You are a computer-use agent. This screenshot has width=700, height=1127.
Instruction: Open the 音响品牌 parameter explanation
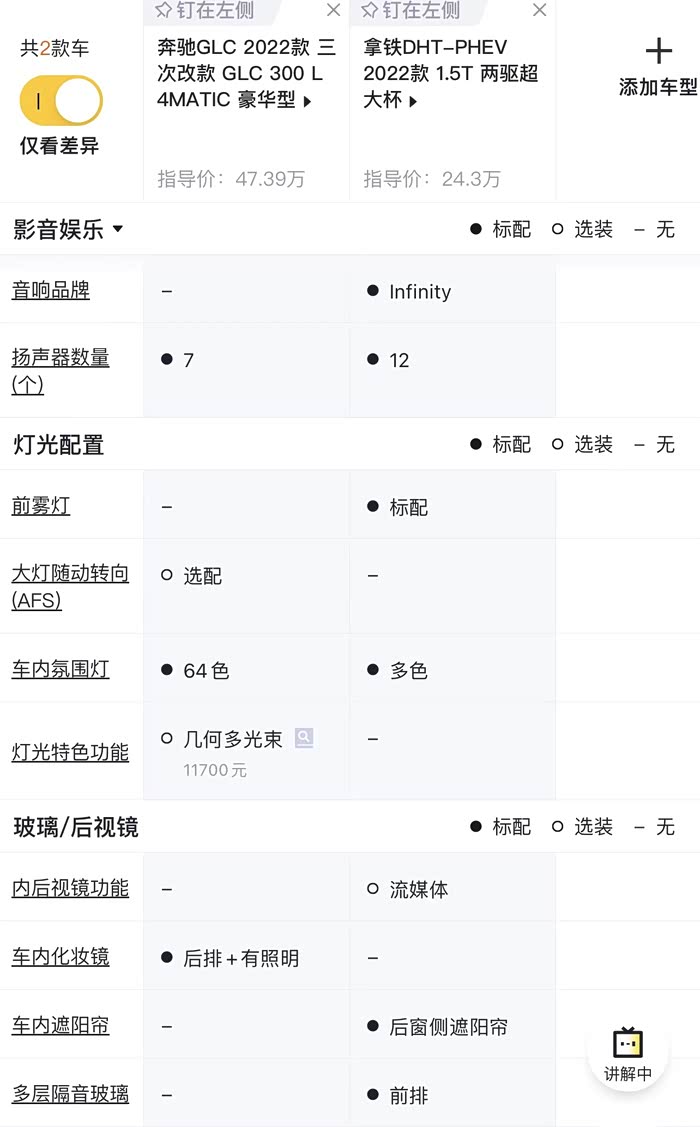(x=51, y=291)
